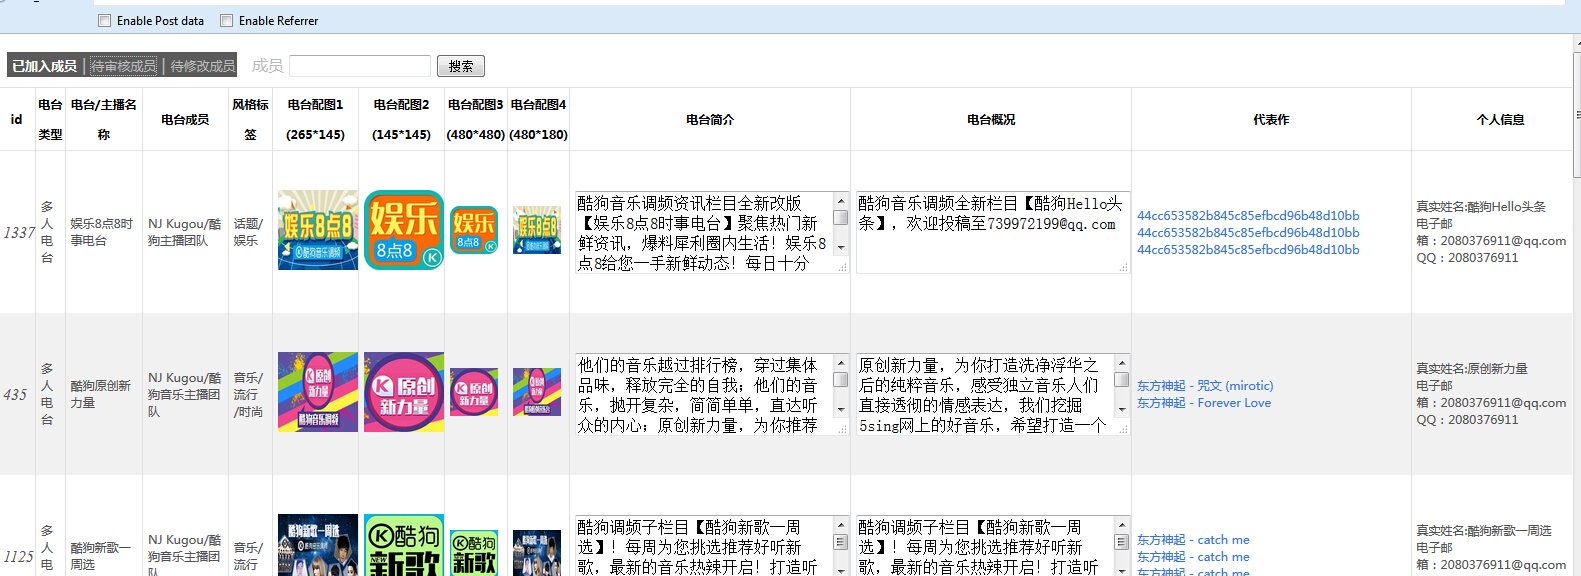The height and width of the screenshot is (576, 1581).
Task: Click the pink round K原创新力量 image
Action: (x=404, y=392)
